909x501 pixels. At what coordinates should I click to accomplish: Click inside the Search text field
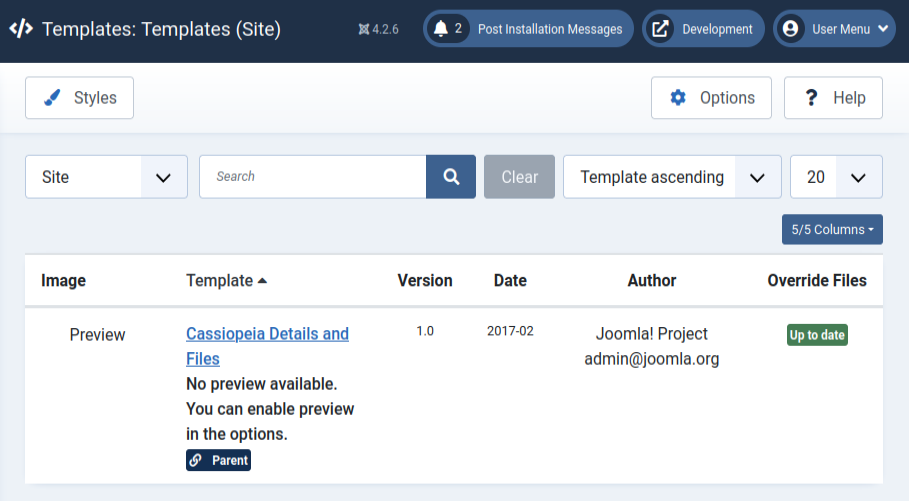[x=313, y=177]
